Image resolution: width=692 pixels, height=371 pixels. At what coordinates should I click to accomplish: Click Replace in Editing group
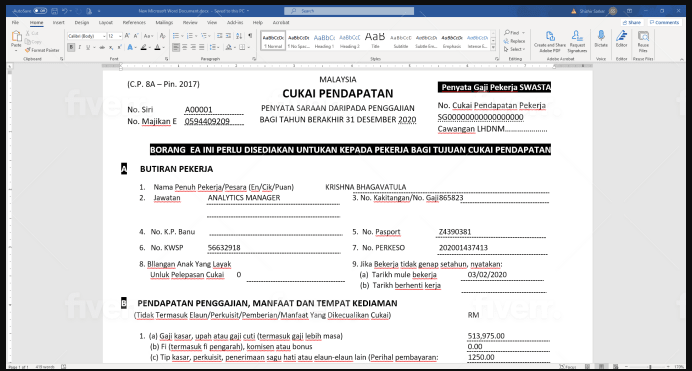click(x=515, y=41)
